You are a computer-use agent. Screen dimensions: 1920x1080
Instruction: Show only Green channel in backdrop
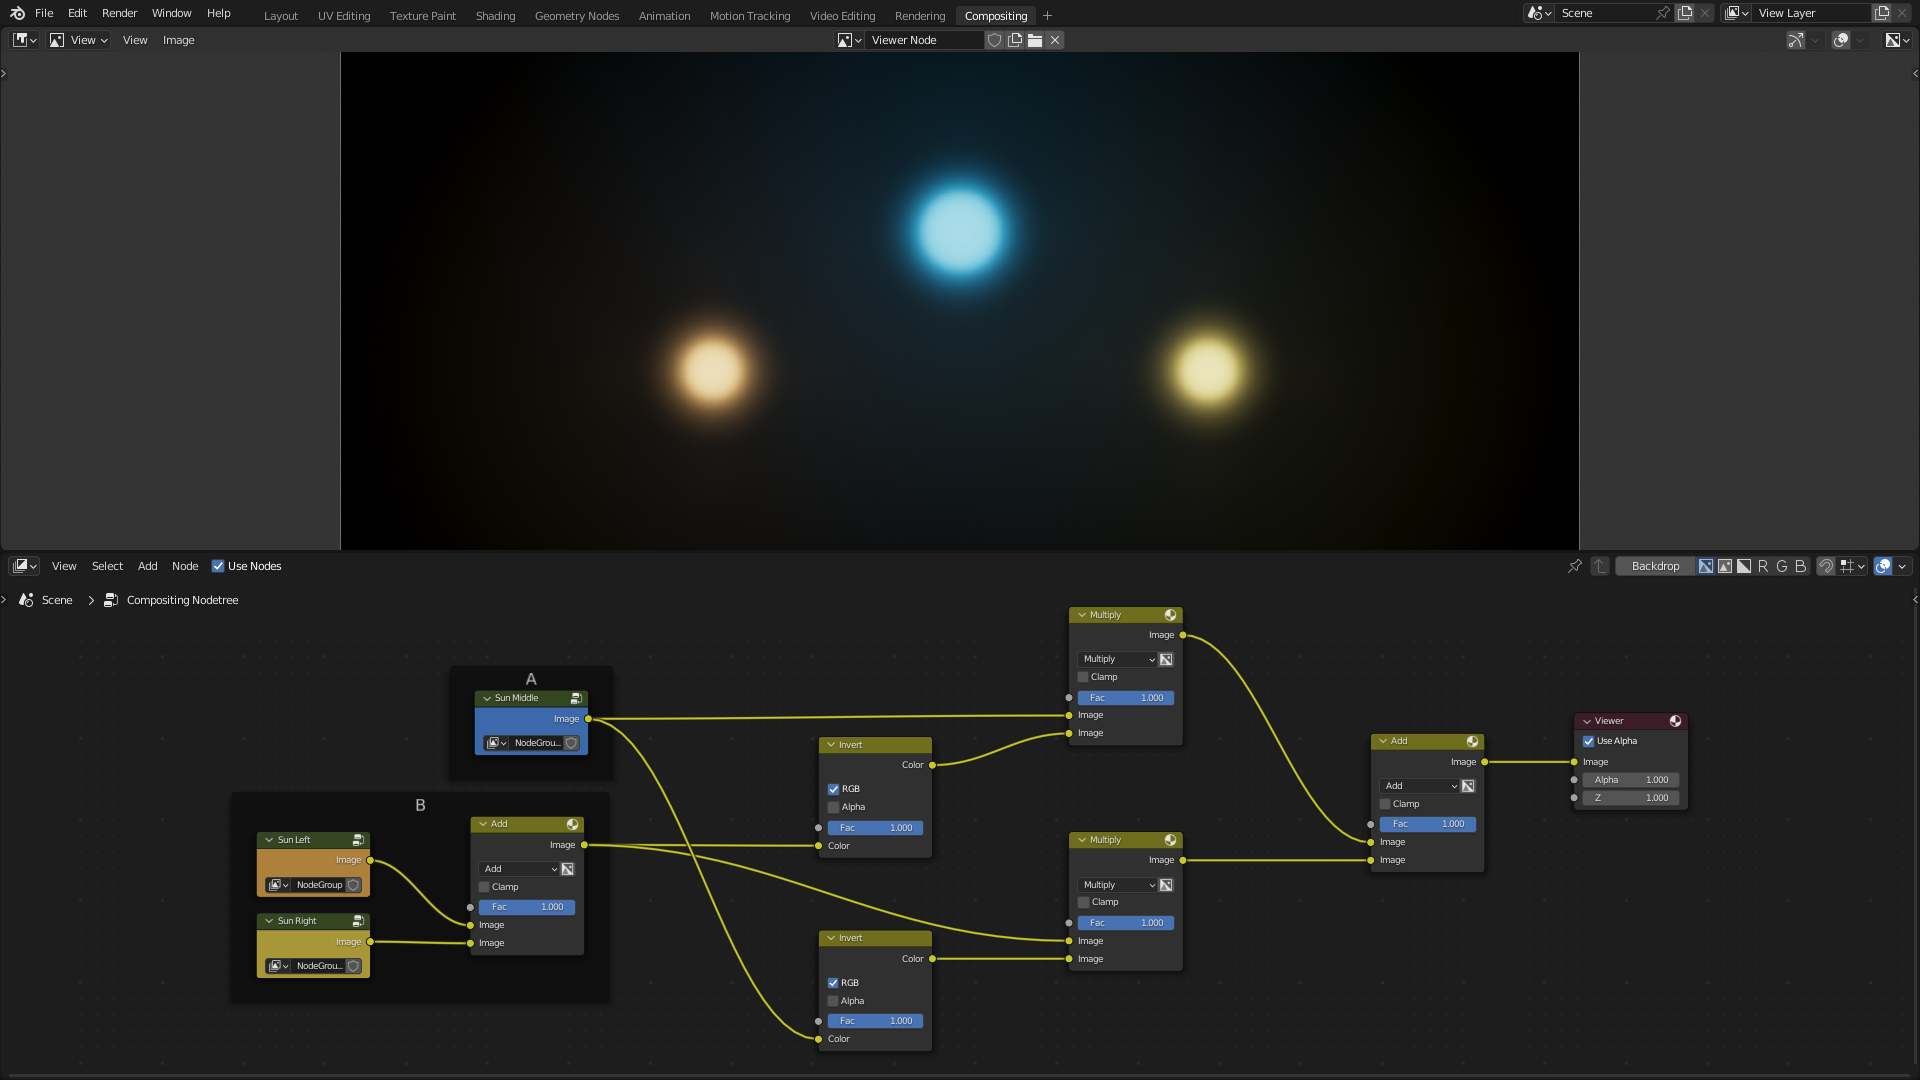pos(1782,566)
